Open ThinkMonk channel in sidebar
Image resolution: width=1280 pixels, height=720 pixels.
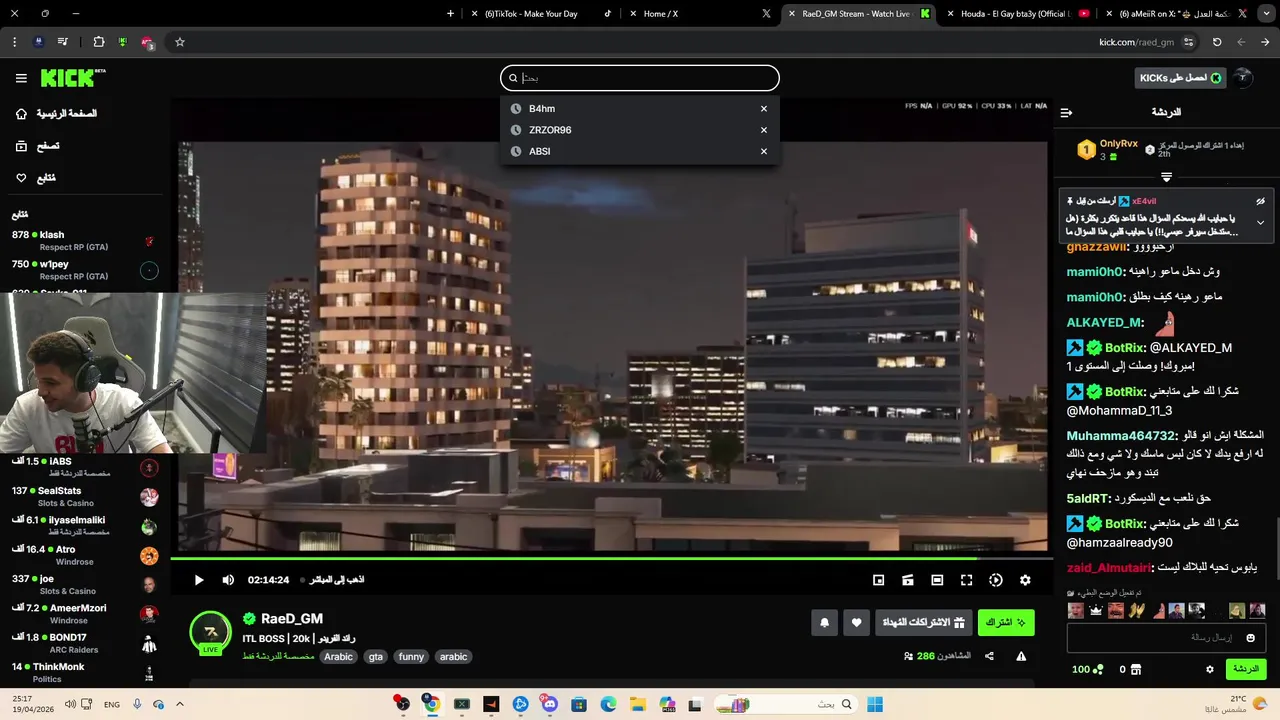[85, 672]
